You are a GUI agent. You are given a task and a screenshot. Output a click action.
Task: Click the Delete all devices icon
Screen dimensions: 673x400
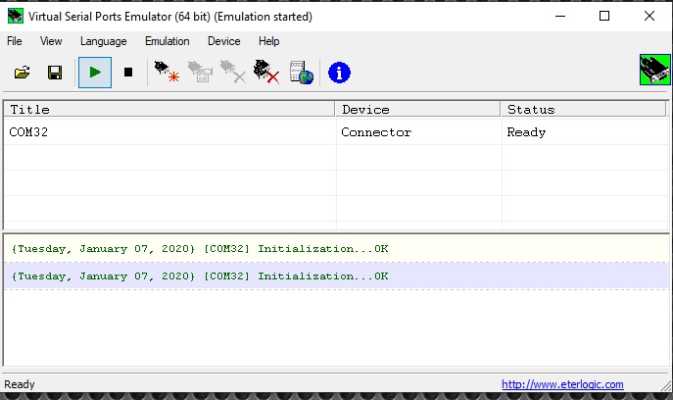point(266,72)
